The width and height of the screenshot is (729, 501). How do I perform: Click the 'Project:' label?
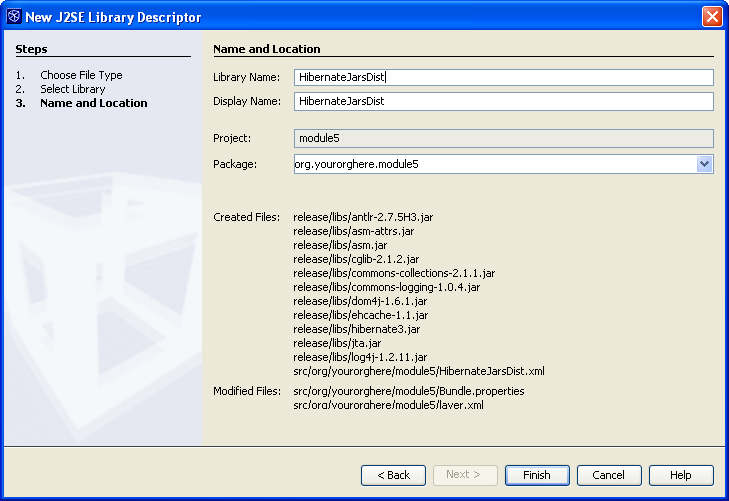tap(232, 138)
